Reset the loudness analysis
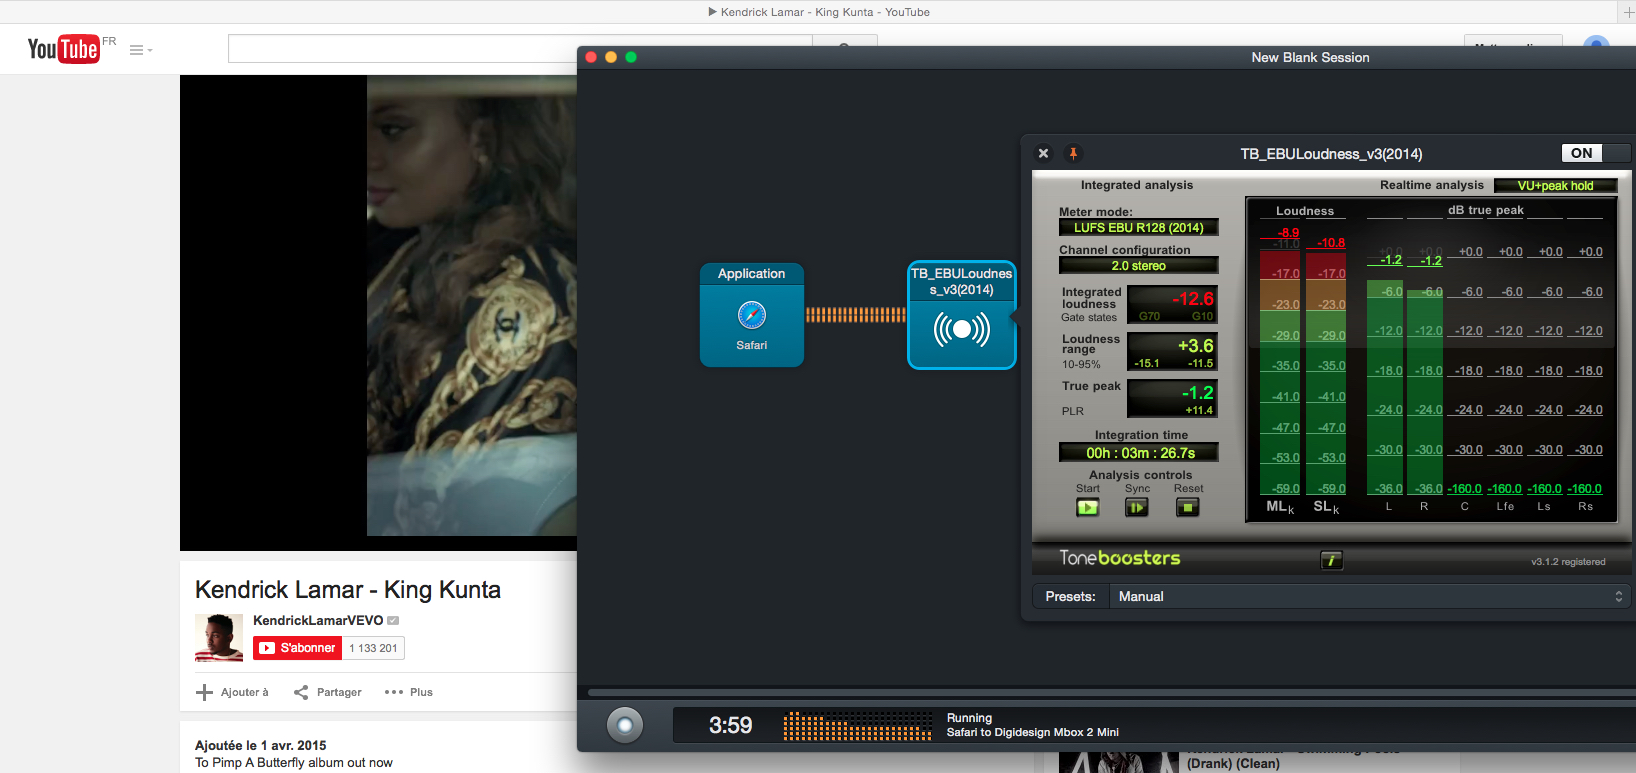The width and height of the screenshot is (1636, 773). 1187,507
